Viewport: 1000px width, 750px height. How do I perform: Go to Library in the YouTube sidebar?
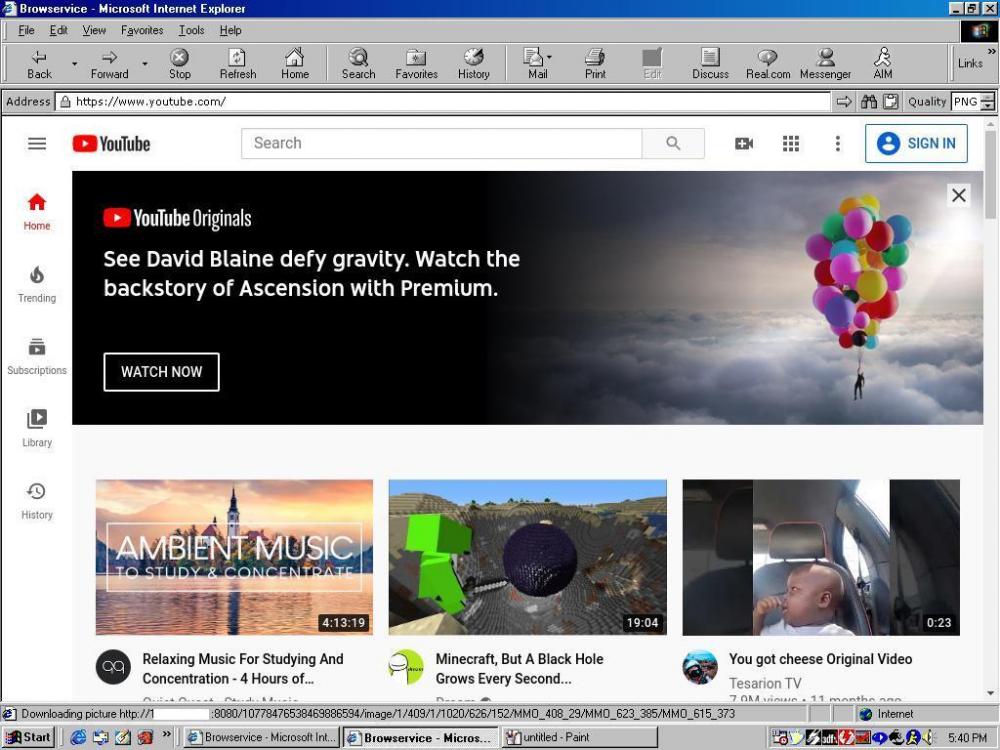(37, 427)
